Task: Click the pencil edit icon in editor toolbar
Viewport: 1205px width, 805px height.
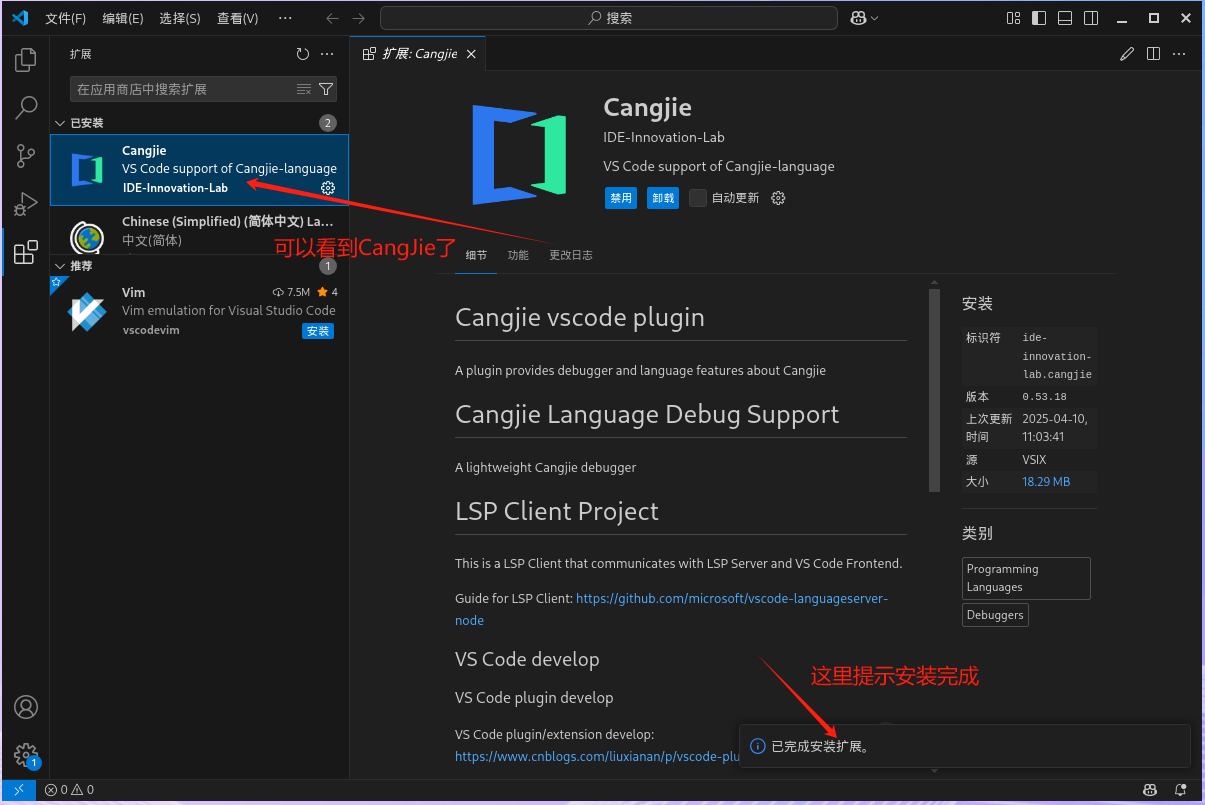Action: tap(1127, 54)
